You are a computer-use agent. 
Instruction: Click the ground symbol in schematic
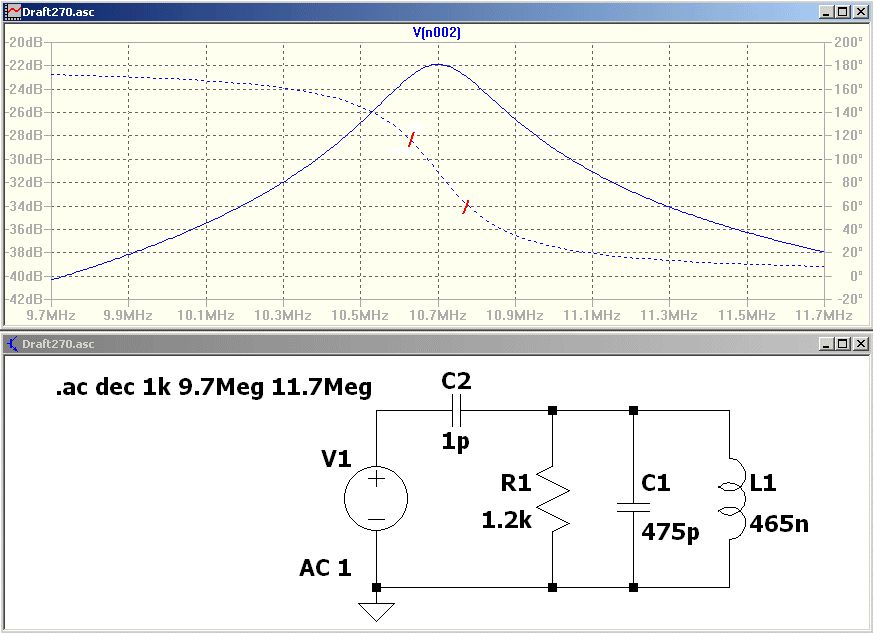[376, 612]
